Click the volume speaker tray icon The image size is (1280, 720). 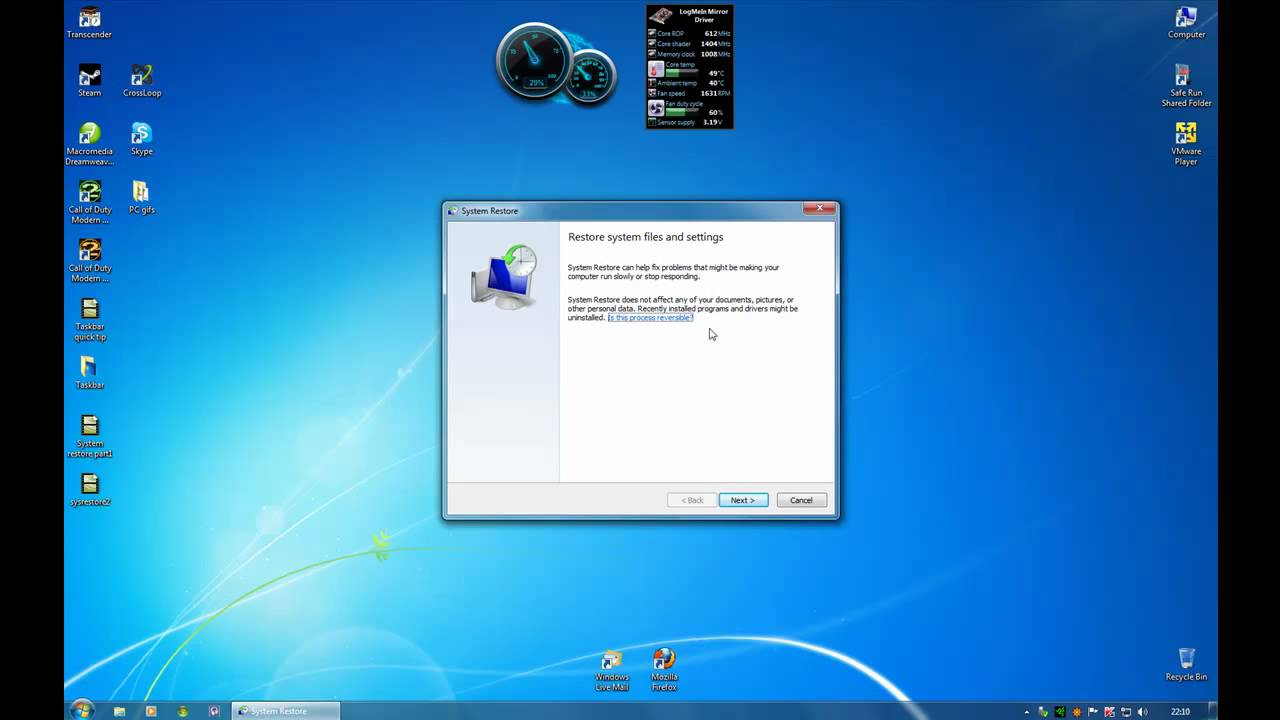[x=1142, y=711]
